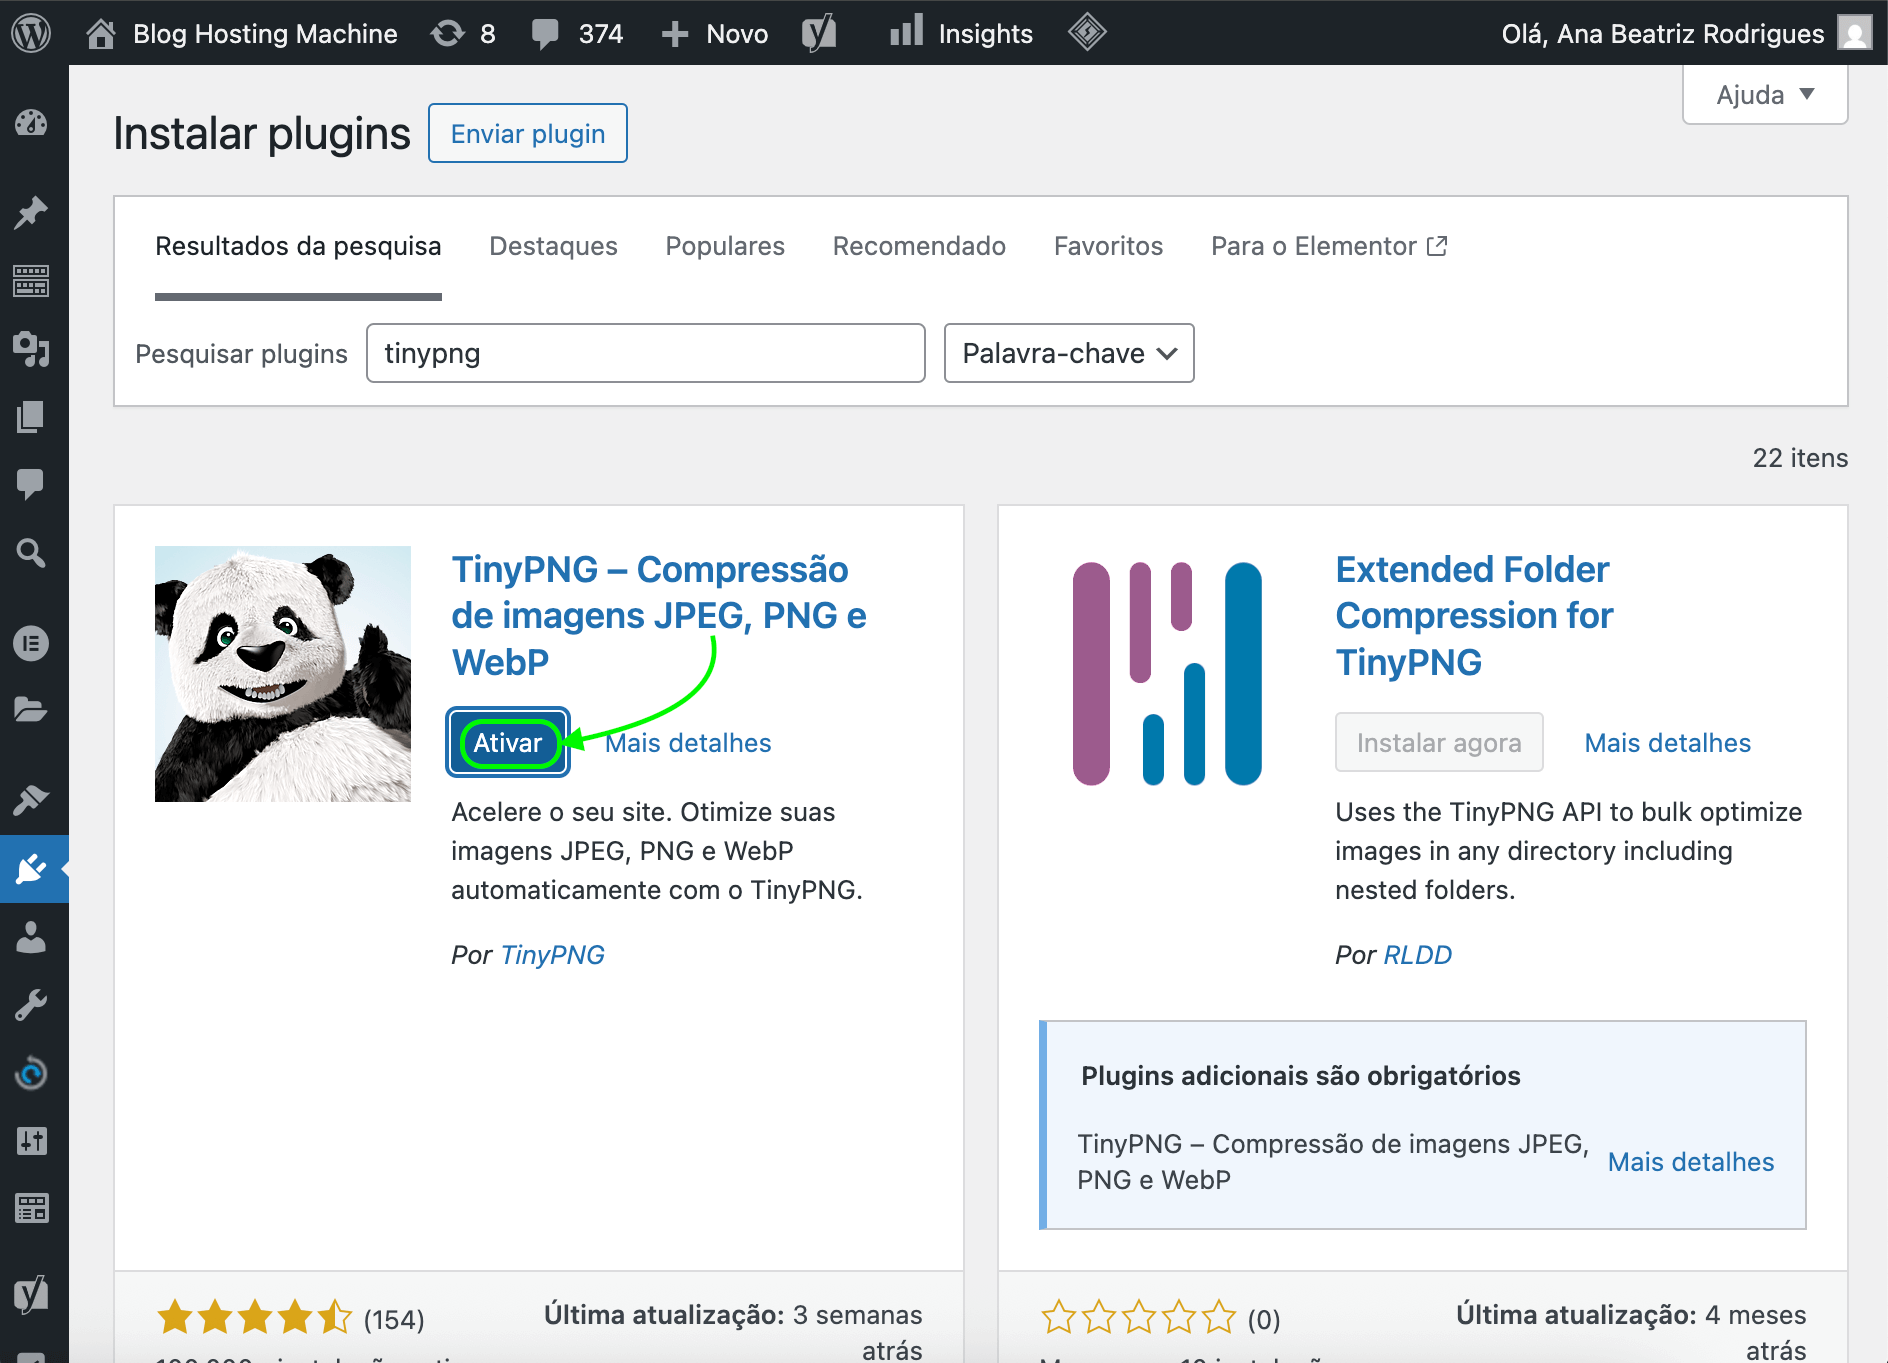Open Pages via the stacked-pages icon
Viewport: 1888px width, 1363px height.
coord(31,416)
